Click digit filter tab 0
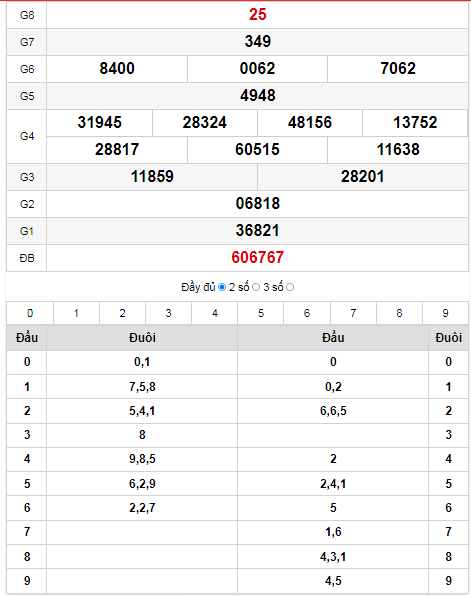471x597 pixels. tap(30, 313)
